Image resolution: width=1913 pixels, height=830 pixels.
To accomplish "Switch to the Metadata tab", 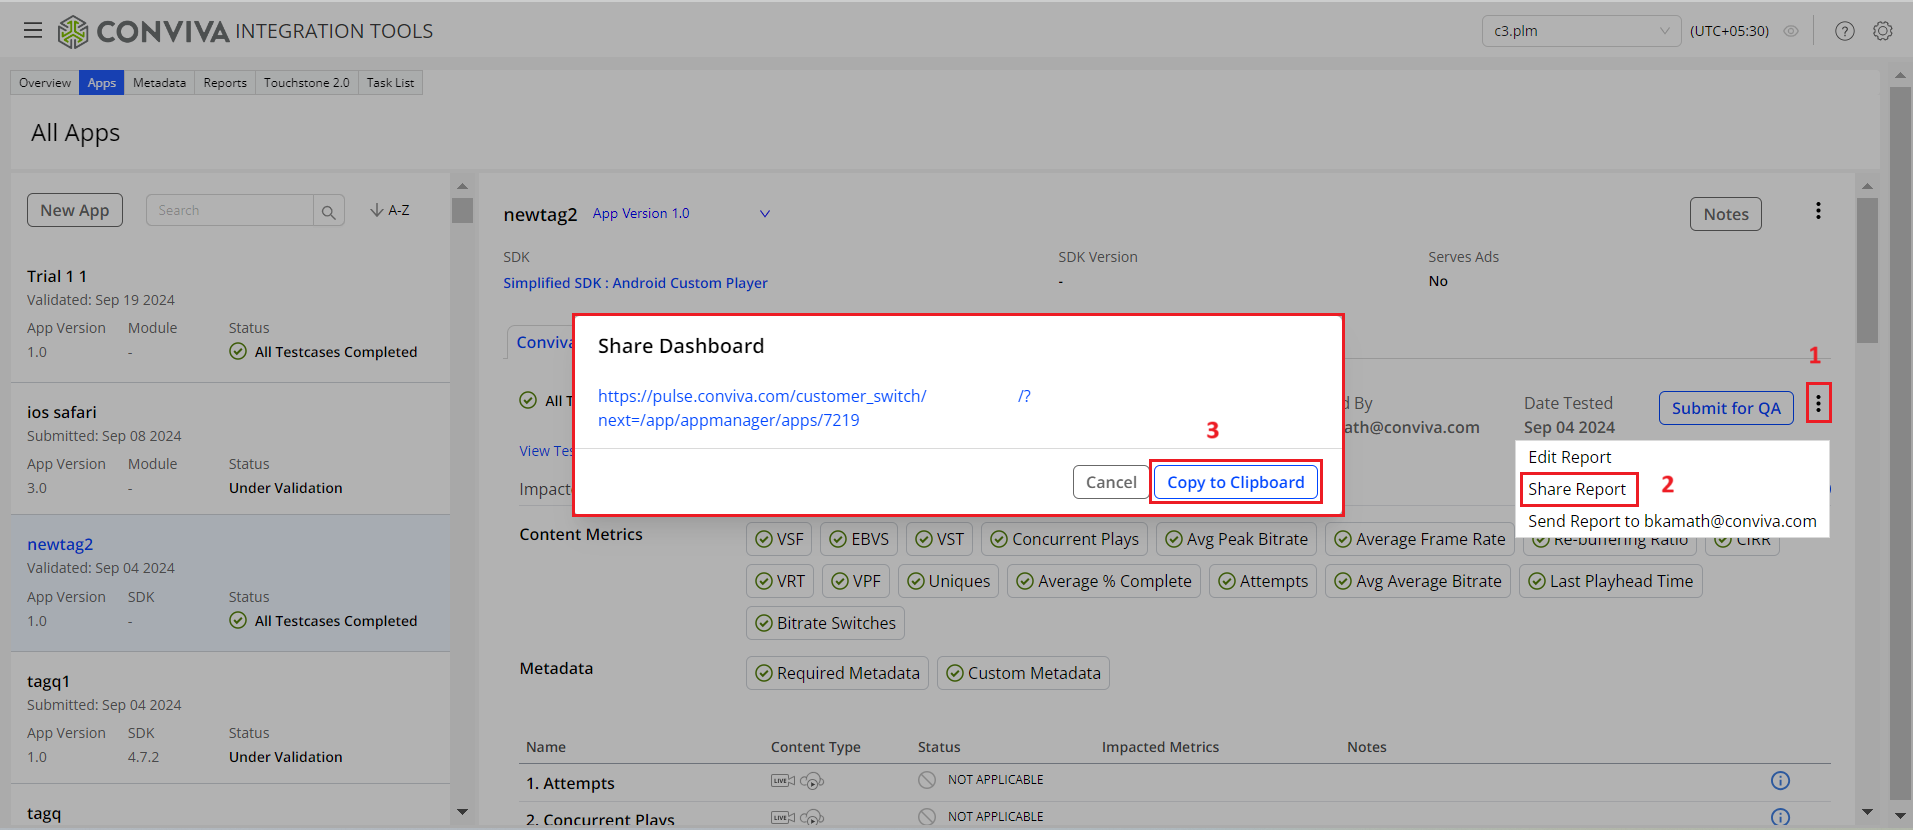I will [159, 83].
